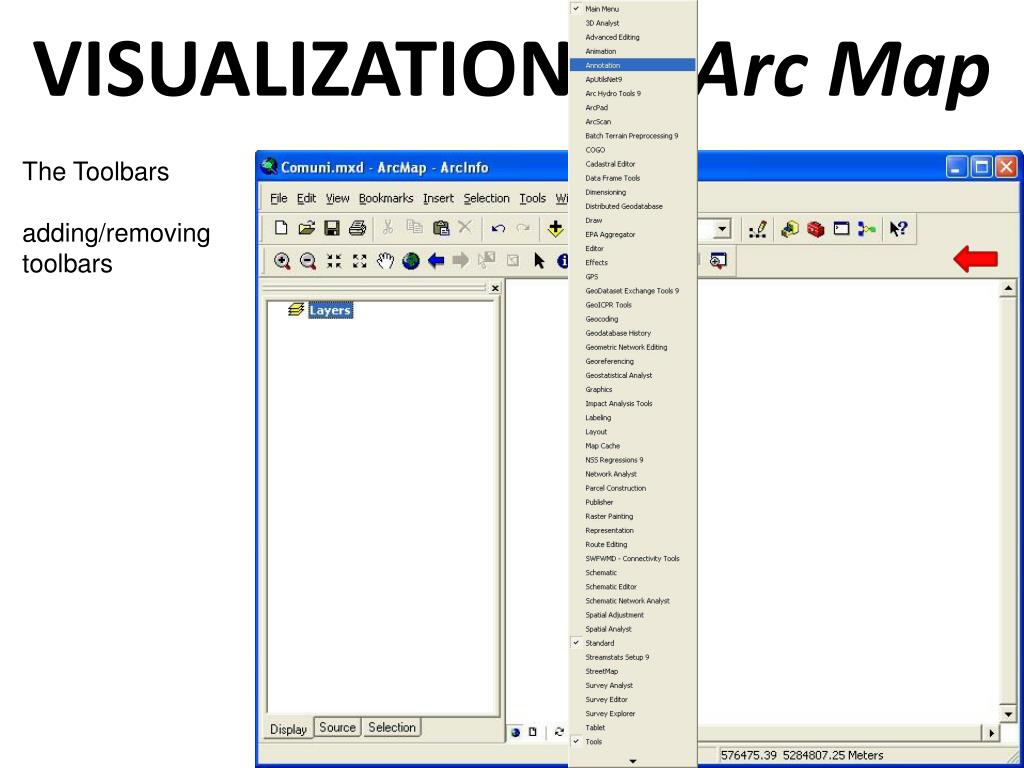Undo the last action with the Undo arrow

point(498,228)
